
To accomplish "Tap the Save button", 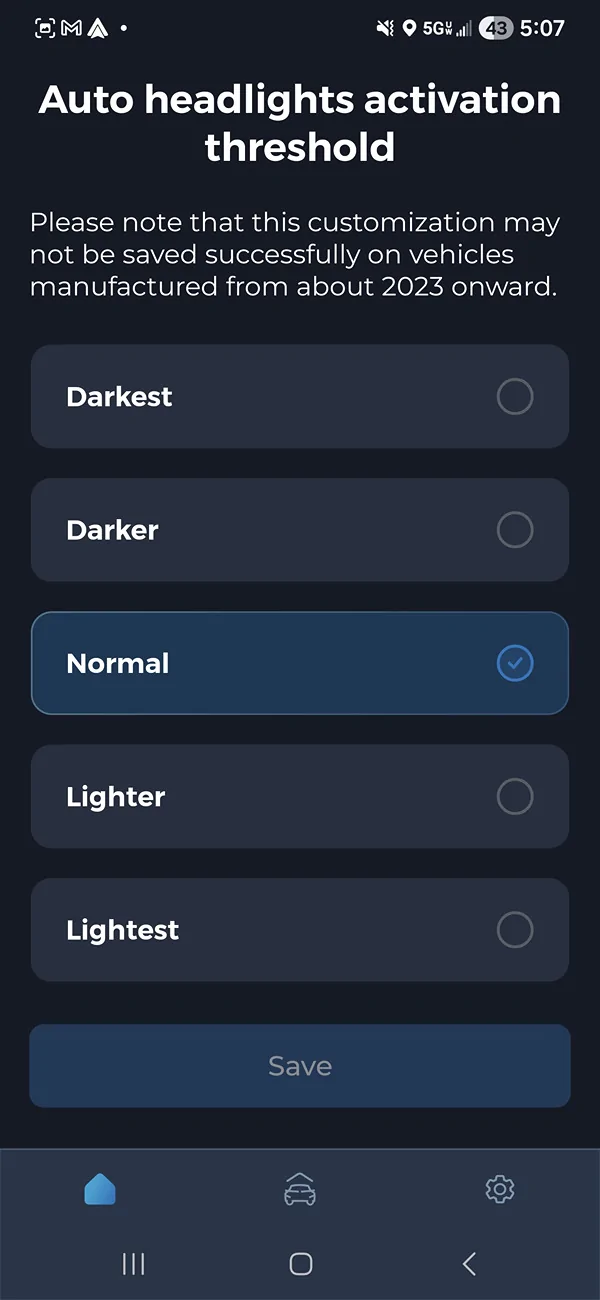I will (300, 1065).
